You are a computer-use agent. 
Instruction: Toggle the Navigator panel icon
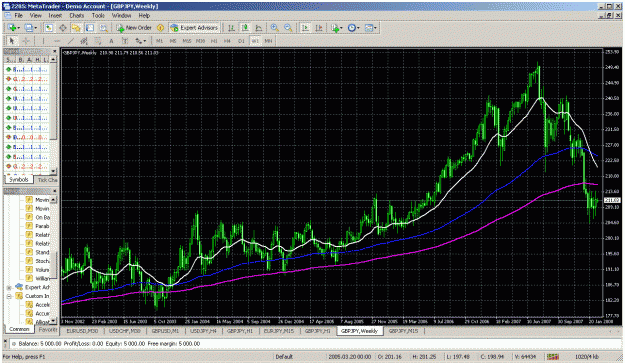click(x=76, y=27)
